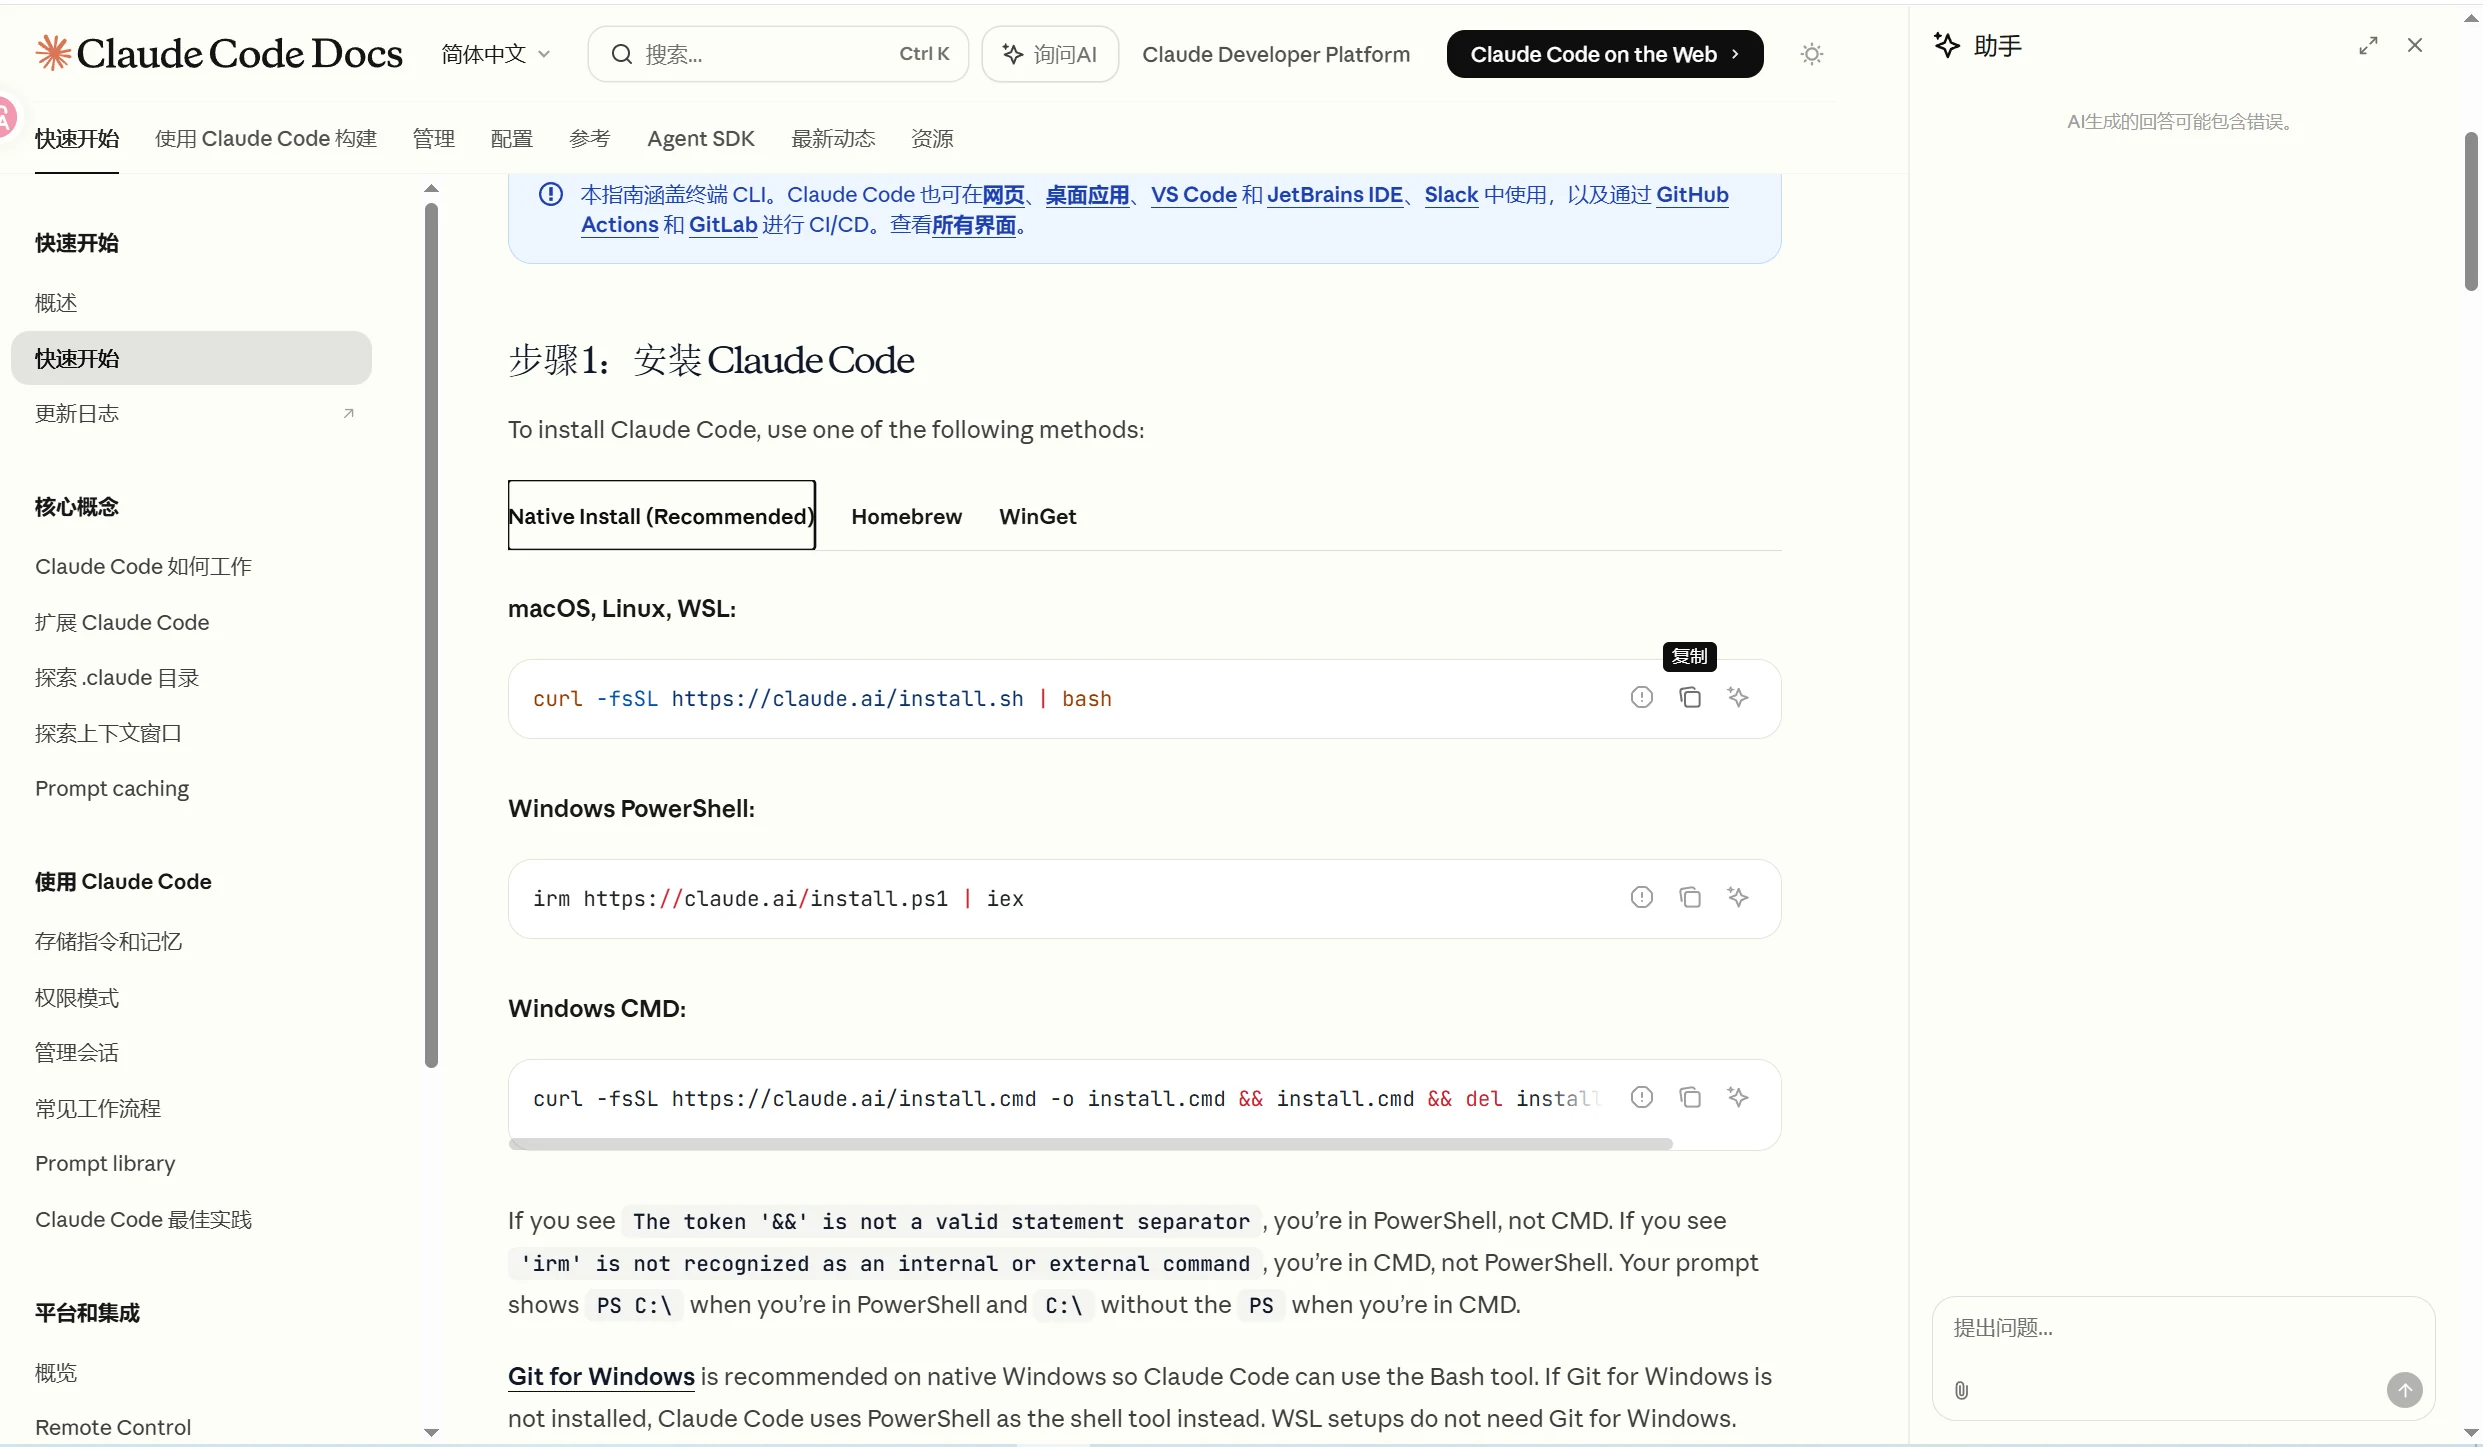Screen dimensions: 2483x1447
Task: Send the assistant question with arrow button
Action: click(x=2405, y=1390)
